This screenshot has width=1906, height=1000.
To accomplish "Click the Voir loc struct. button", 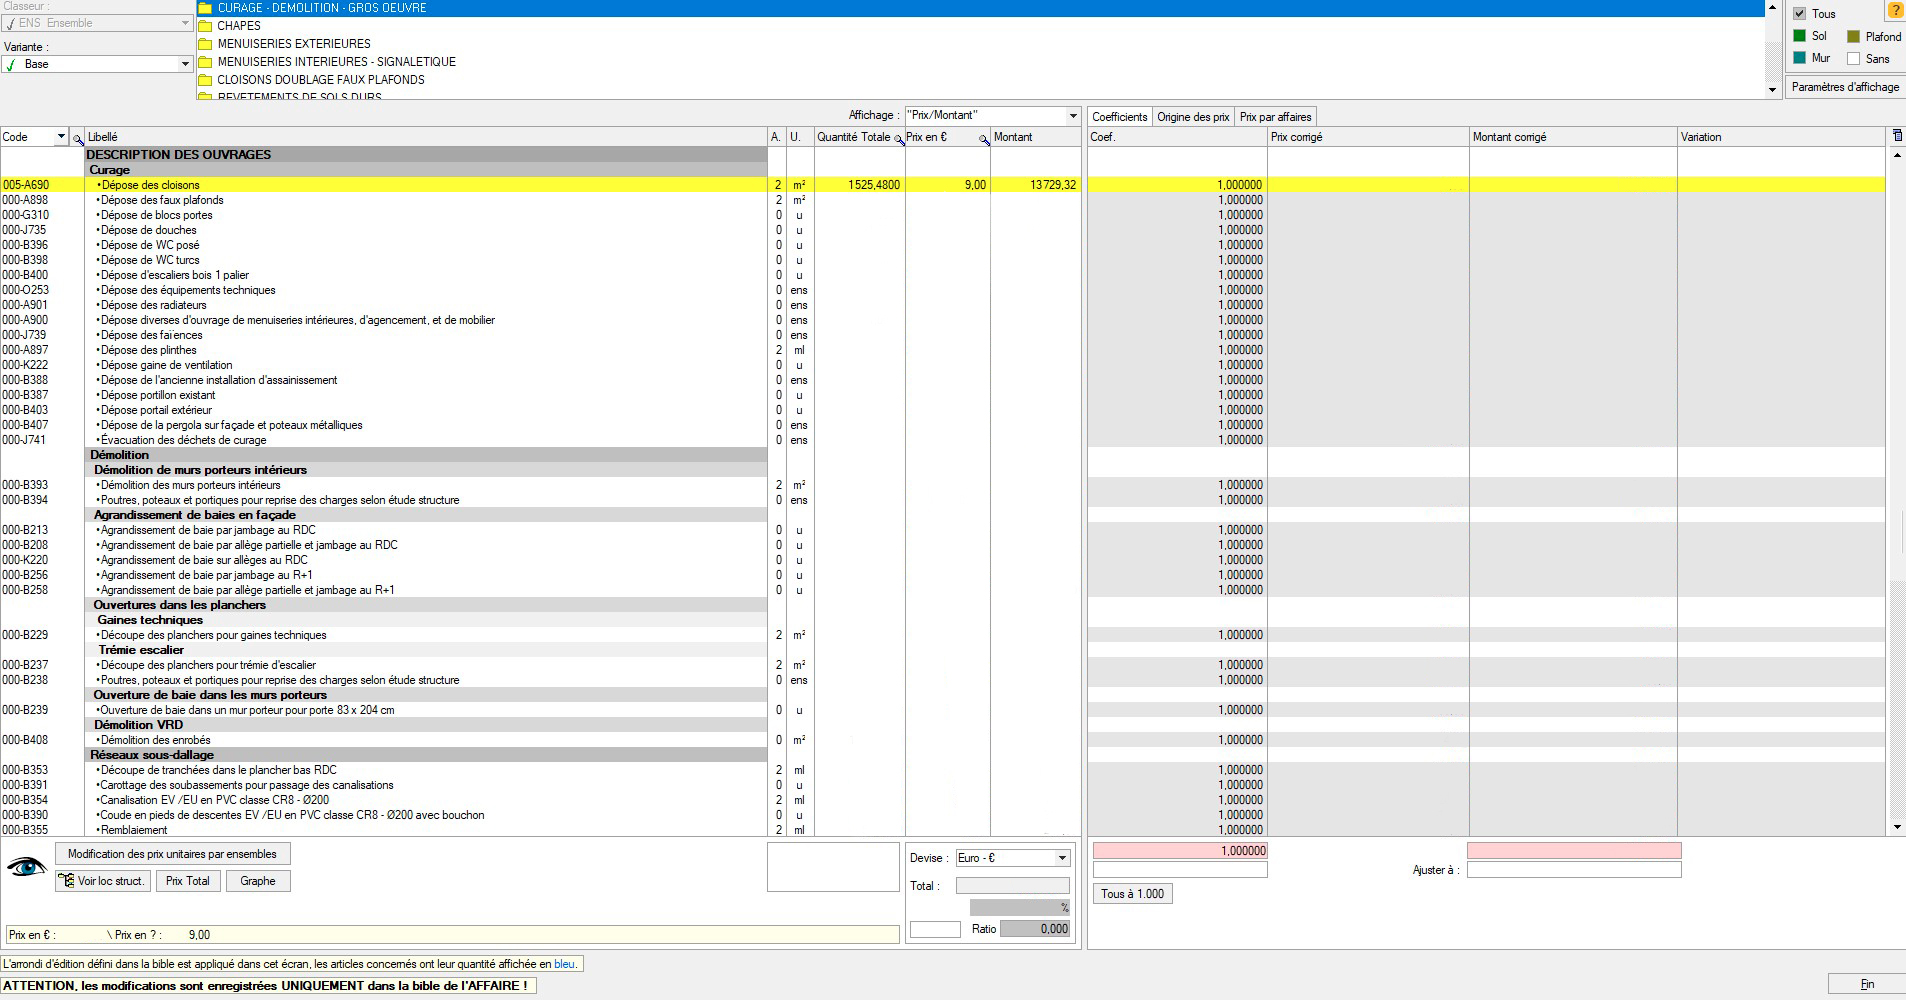I will tap(102, 881).
